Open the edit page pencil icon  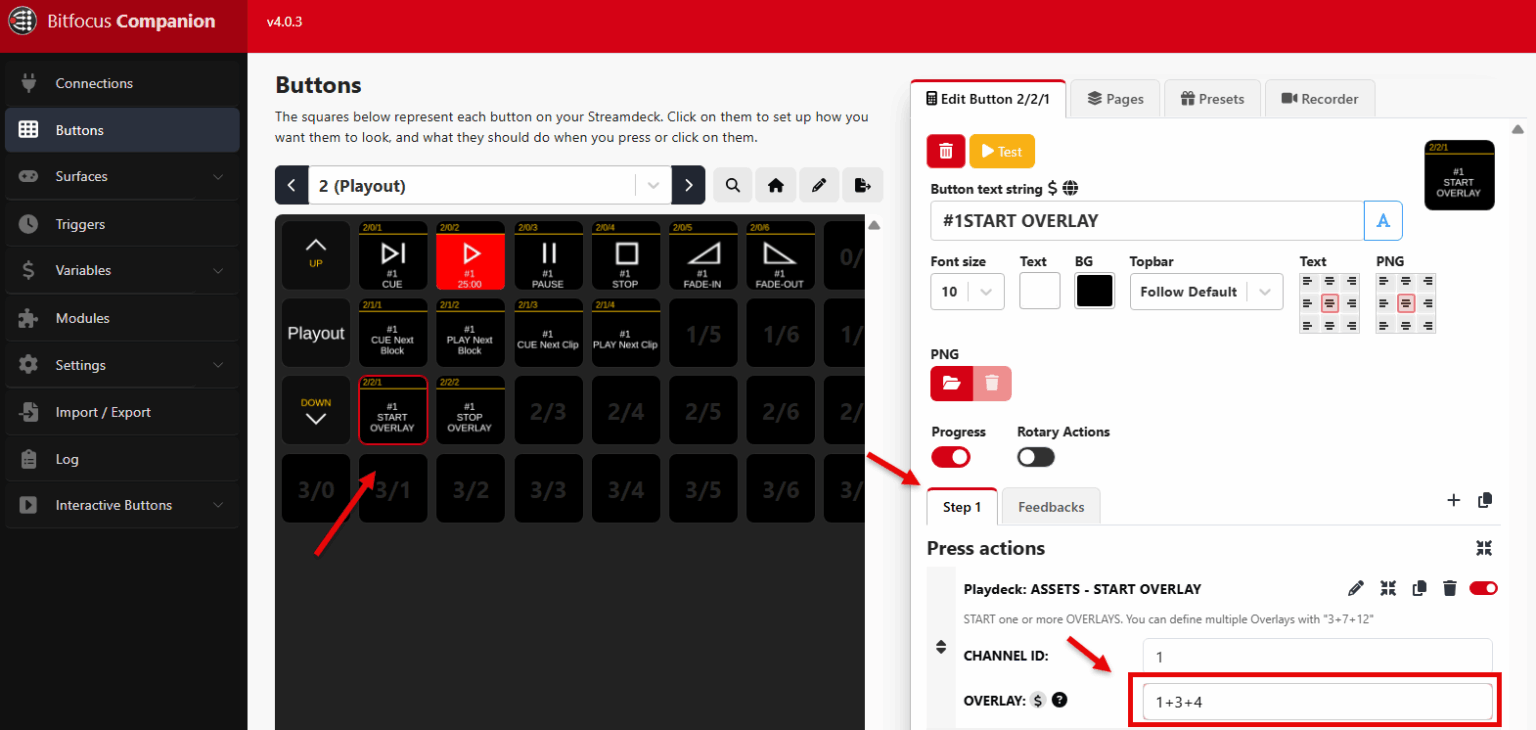coord(819,185)
